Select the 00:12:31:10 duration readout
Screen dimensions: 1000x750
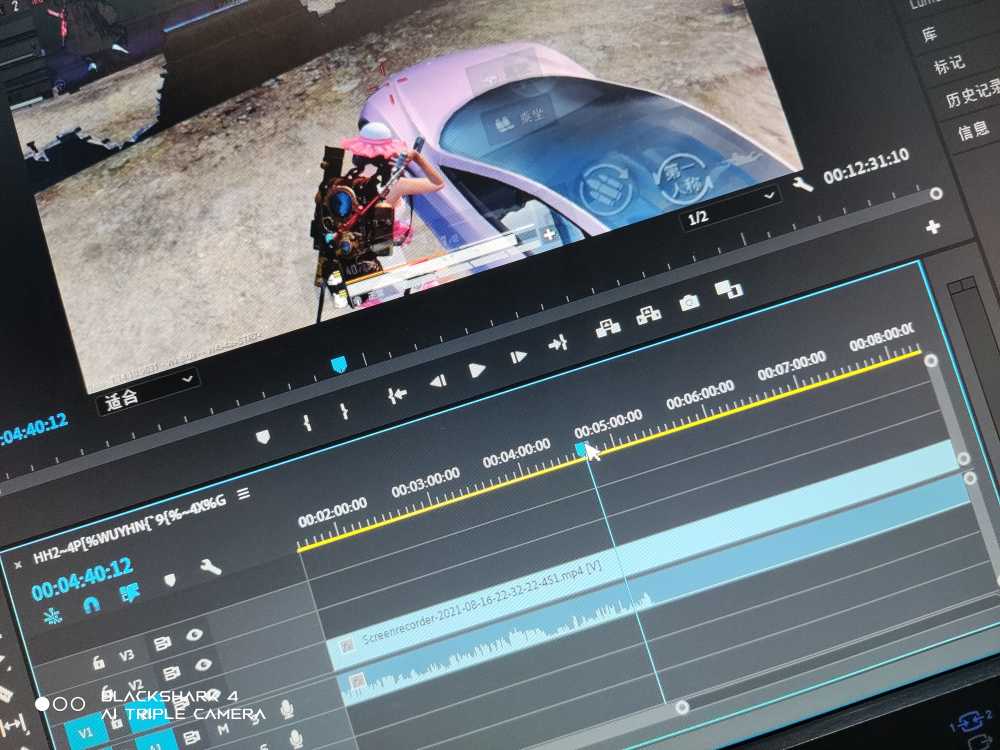pyautogui.click(x=866, y=166)
